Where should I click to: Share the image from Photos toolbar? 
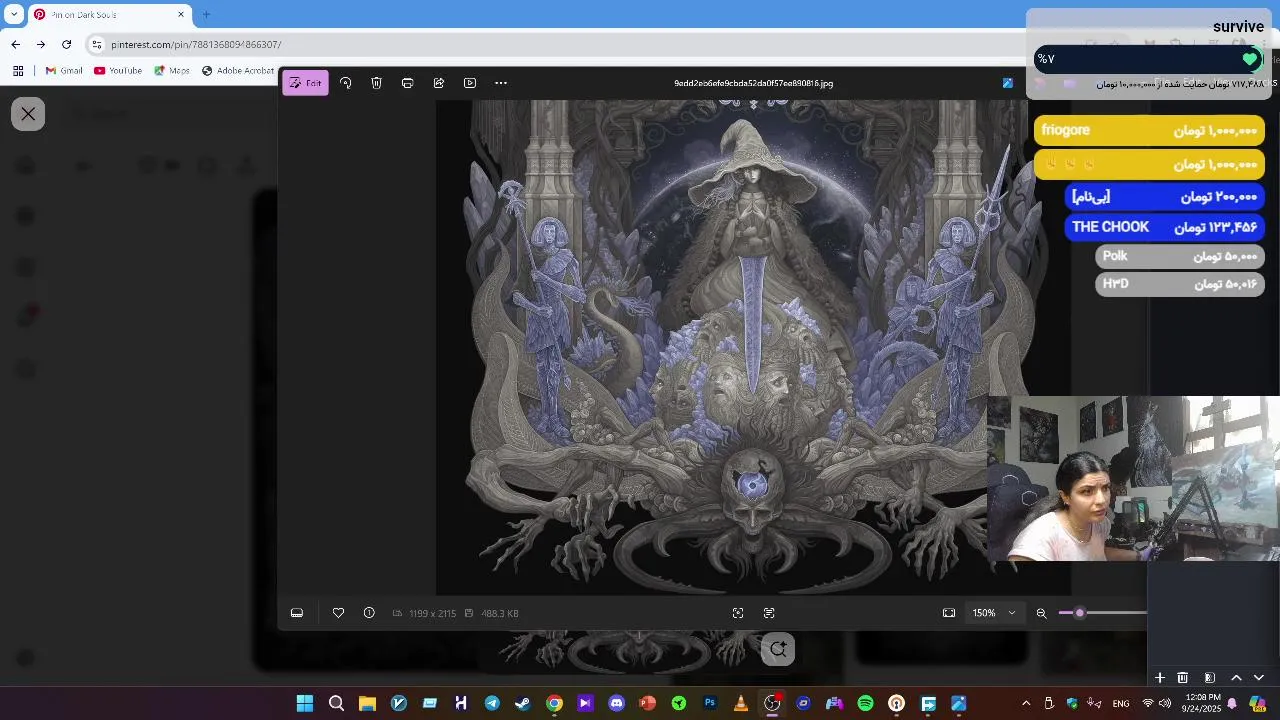tap(438, 83)
